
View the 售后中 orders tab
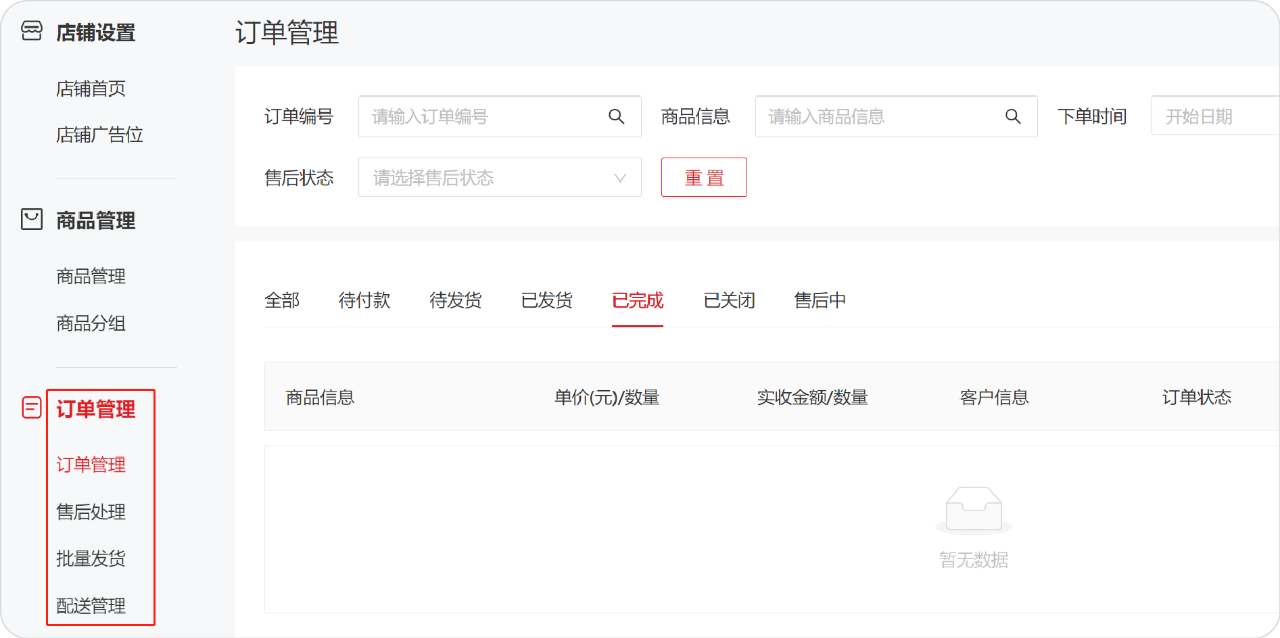click(820, 301)
